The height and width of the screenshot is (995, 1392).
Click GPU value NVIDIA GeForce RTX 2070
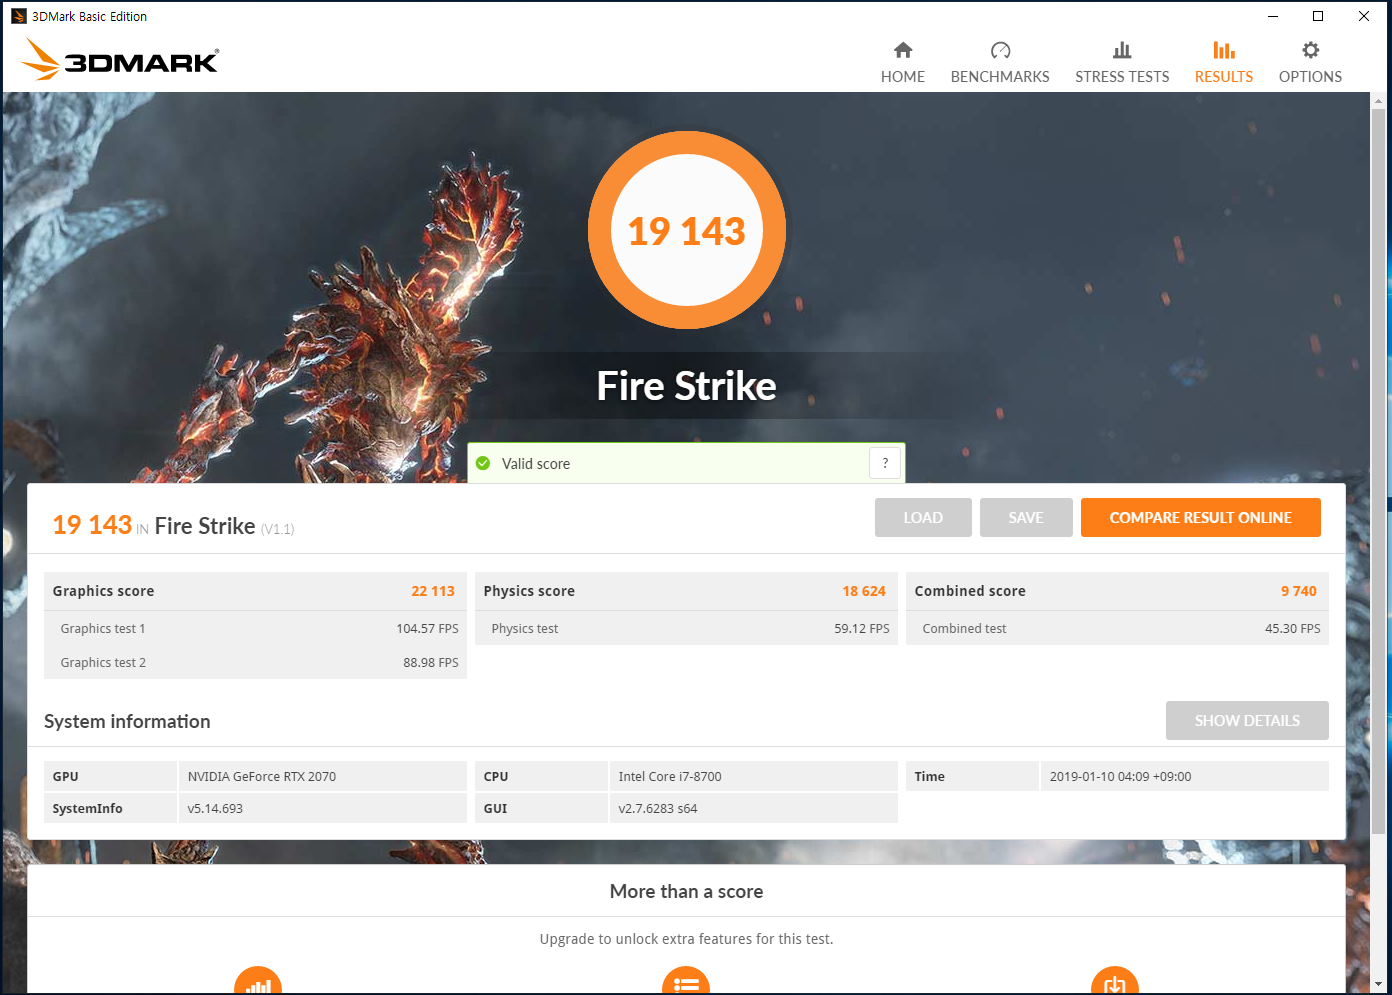(x=262, y=776)
